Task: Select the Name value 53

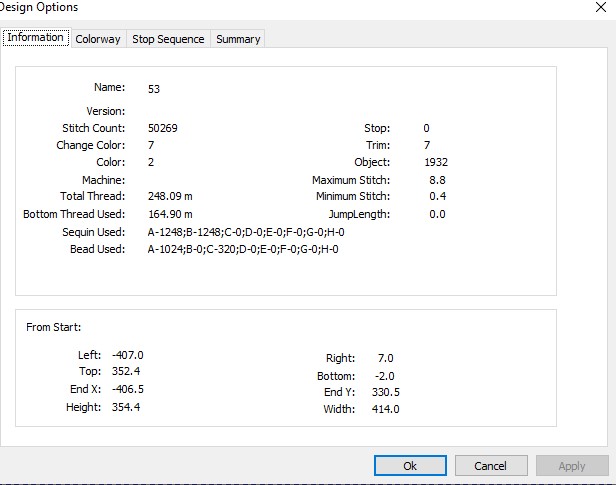Action: tap(154, 89)
